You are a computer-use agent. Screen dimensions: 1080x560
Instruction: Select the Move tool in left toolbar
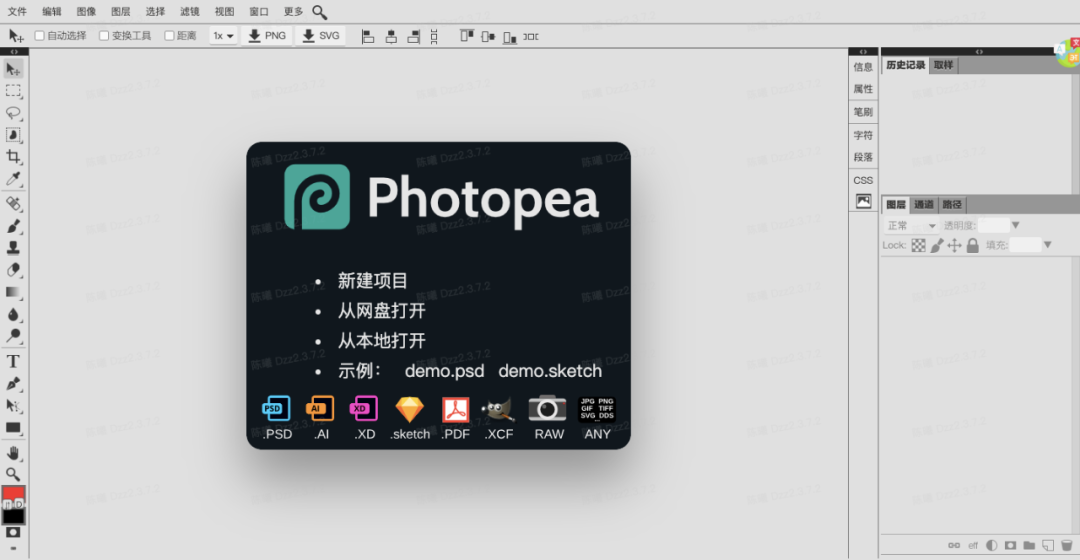point(13,69)
